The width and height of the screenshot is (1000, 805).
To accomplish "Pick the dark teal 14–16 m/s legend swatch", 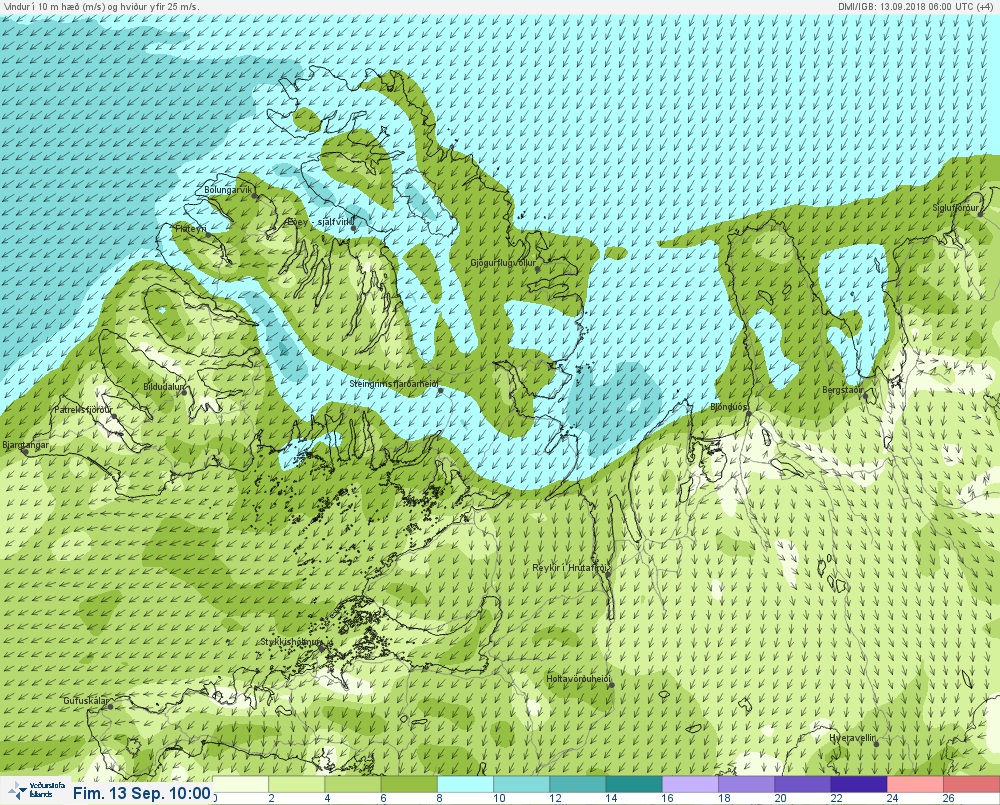I will coord(634,784).
